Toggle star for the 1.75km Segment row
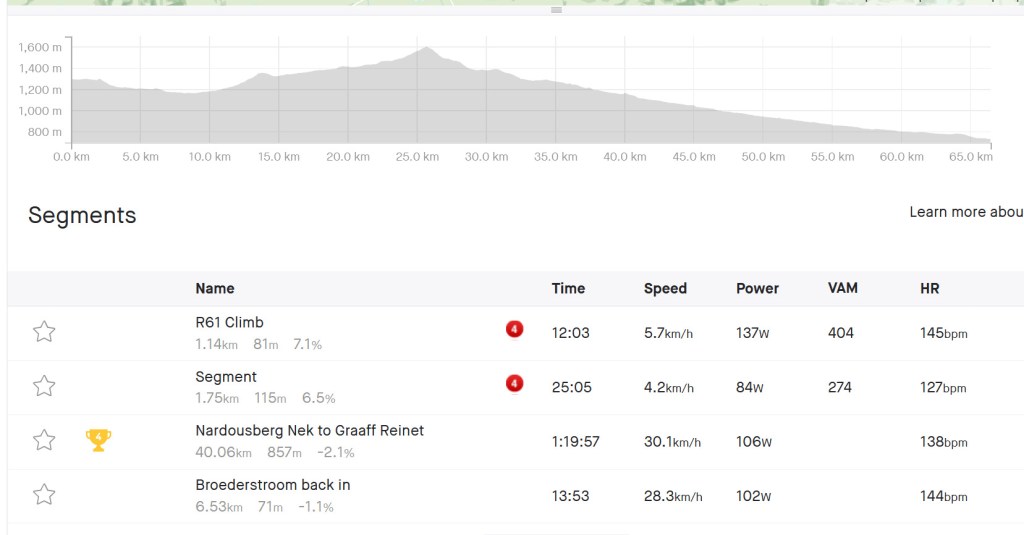Image resolution: width=1024 pixels, height=535 pixels. [x=44, y=386]
